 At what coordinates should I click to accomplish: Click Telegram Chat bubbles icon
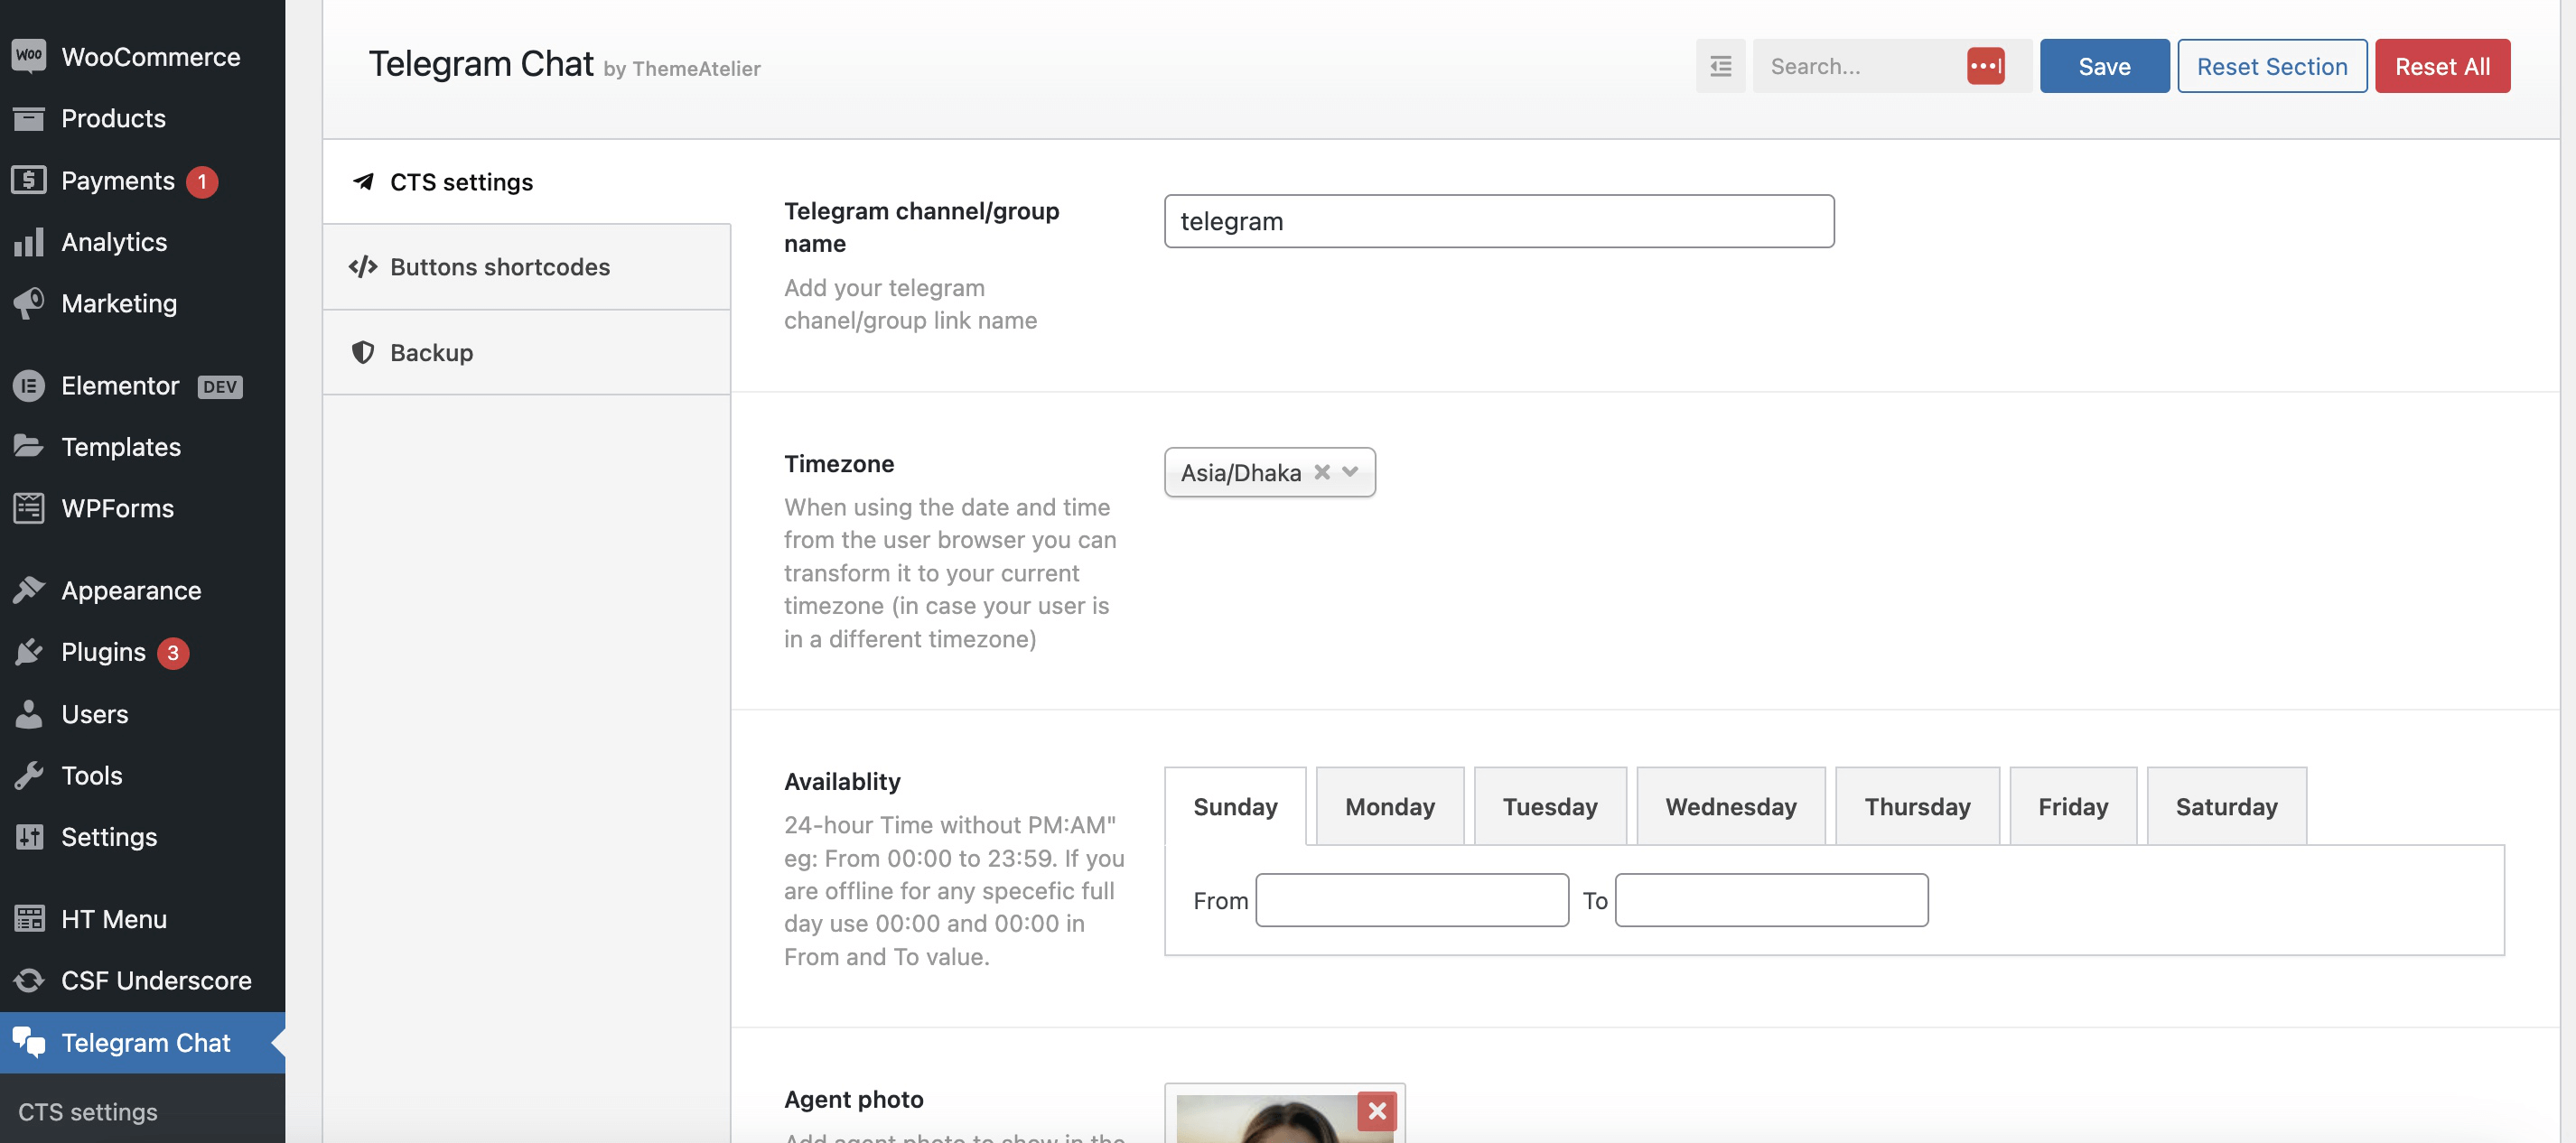click(x=29, y=1042)
